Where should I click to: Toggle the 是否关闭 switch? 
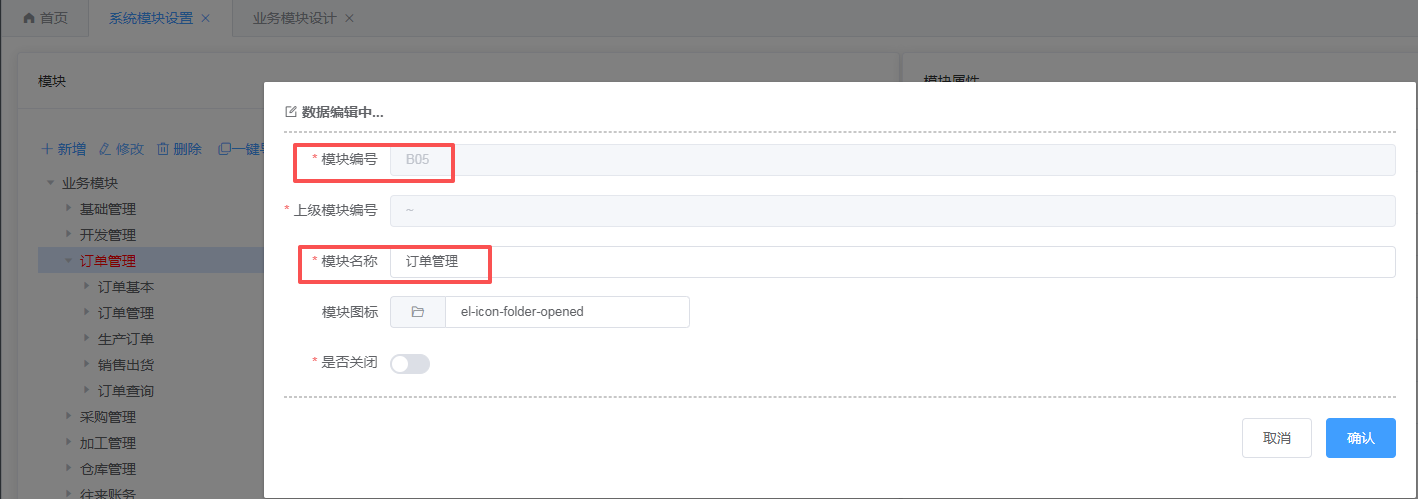click(410, 364)
